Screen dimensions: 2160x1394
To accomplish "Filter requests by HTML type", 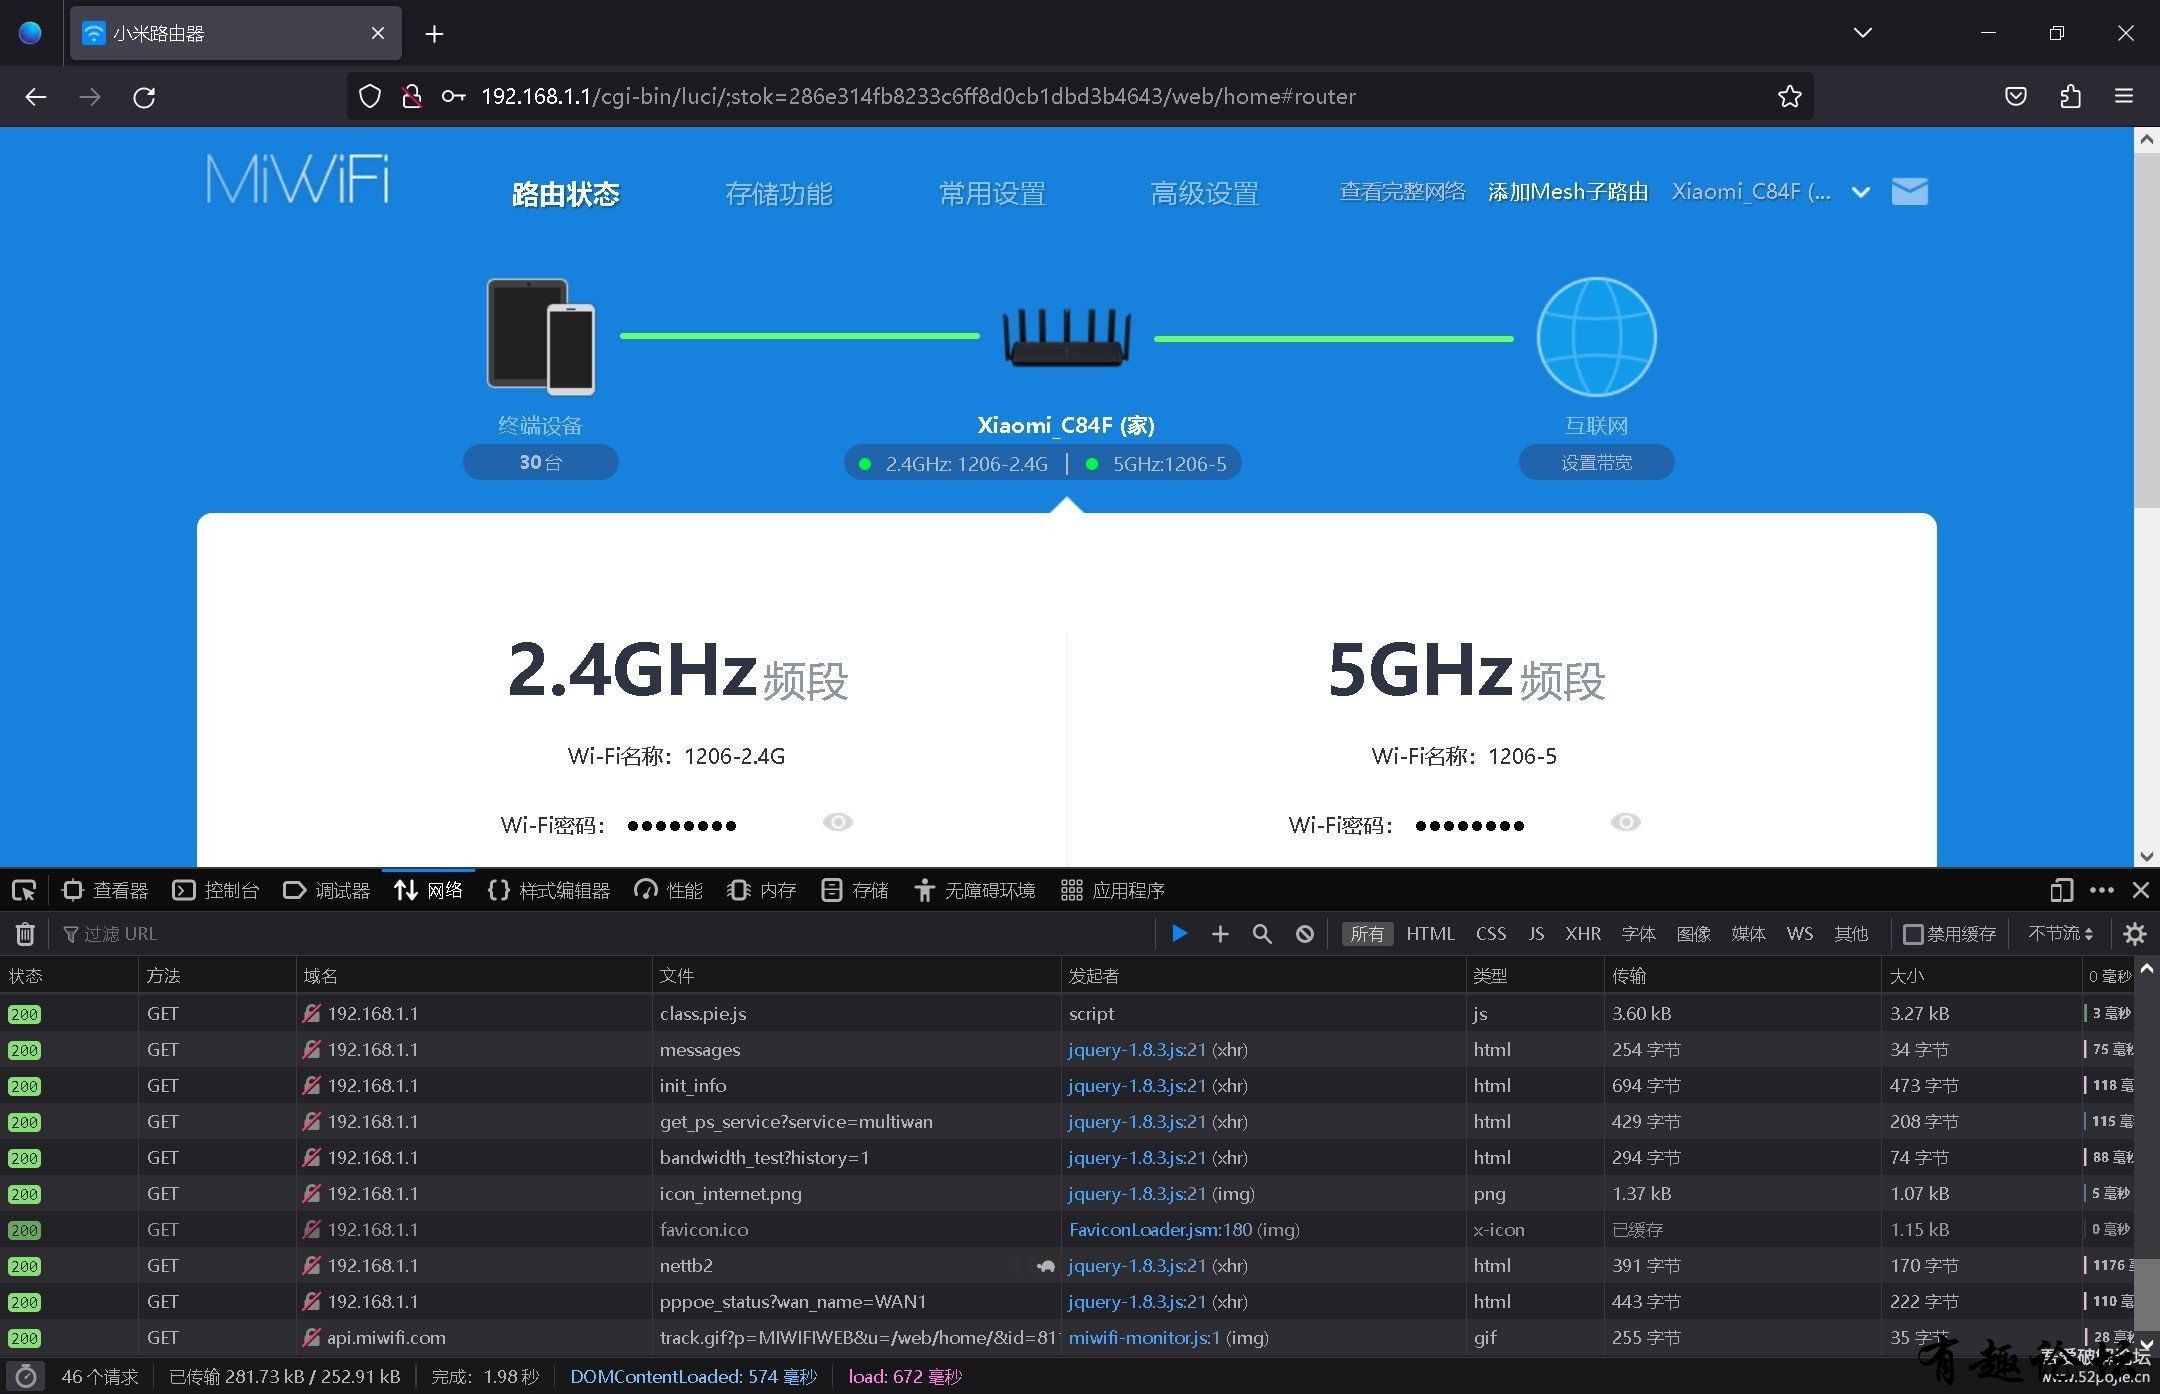I will point(1430,934).
